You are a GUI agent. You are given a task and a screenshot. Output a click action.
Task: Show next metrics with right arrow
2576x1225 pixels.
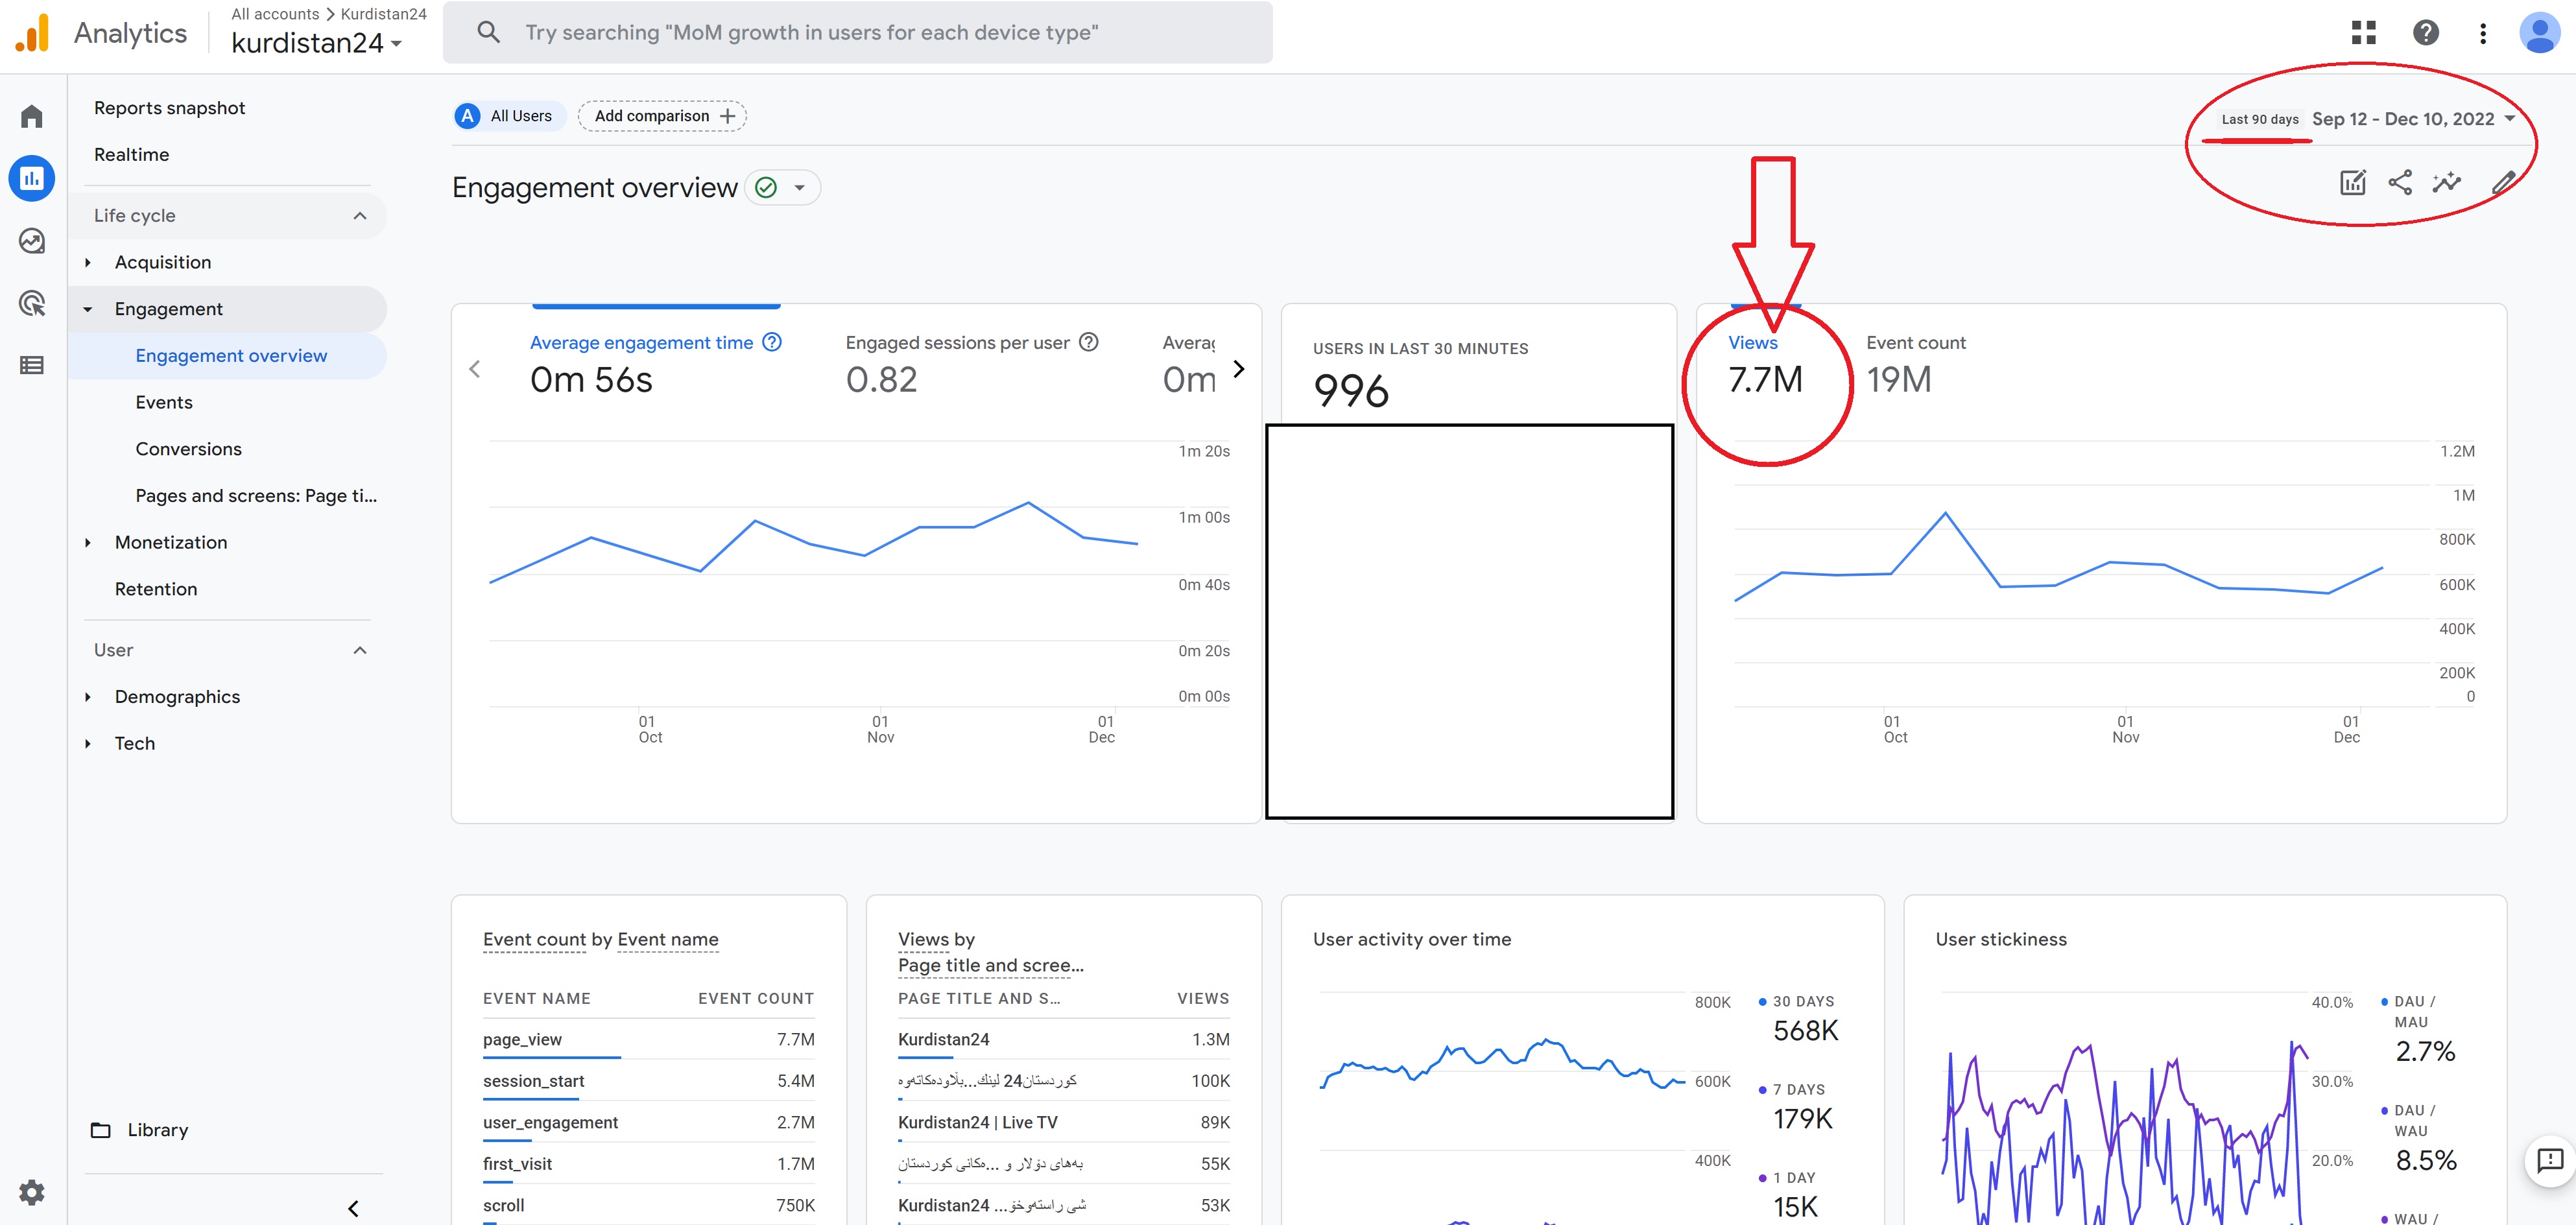1239,369
